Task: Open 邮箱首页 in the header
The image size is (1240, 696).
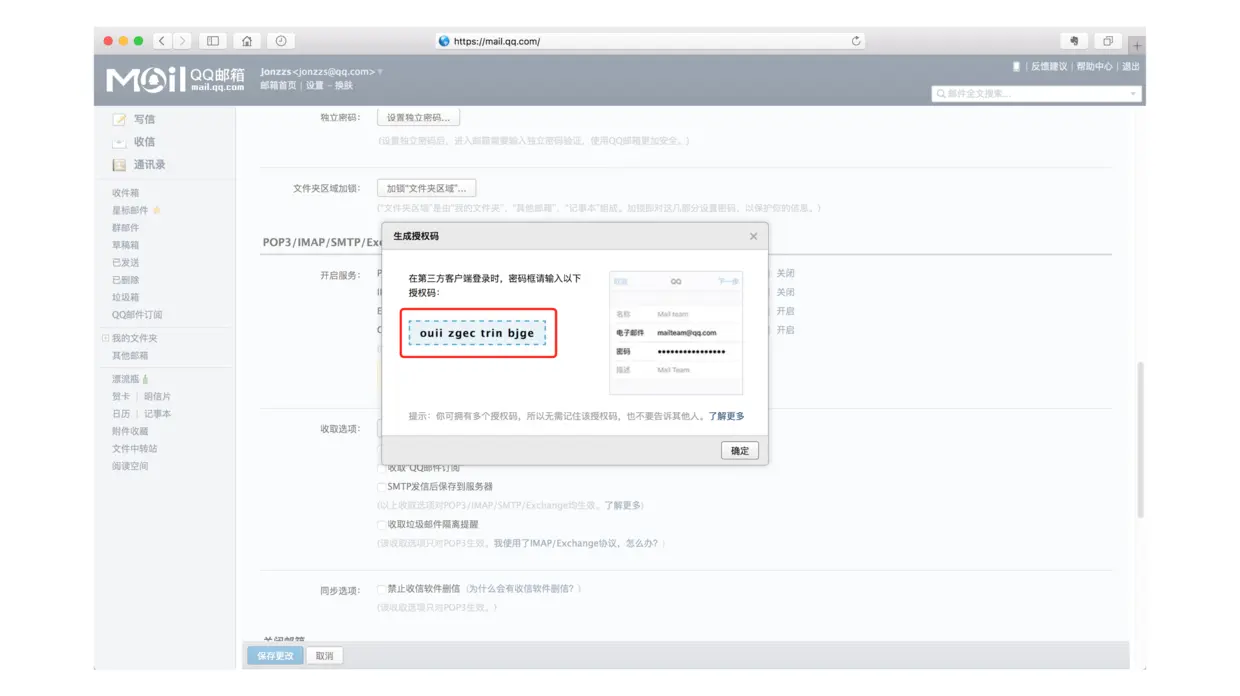Action: coord(278,86)
